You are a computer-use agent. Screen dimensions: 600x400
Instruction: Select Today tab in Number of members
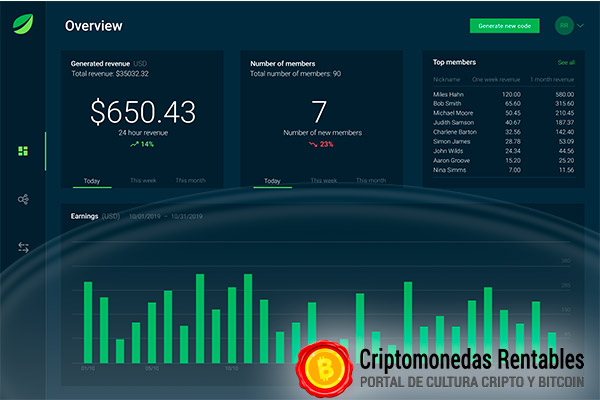point(272,181)
